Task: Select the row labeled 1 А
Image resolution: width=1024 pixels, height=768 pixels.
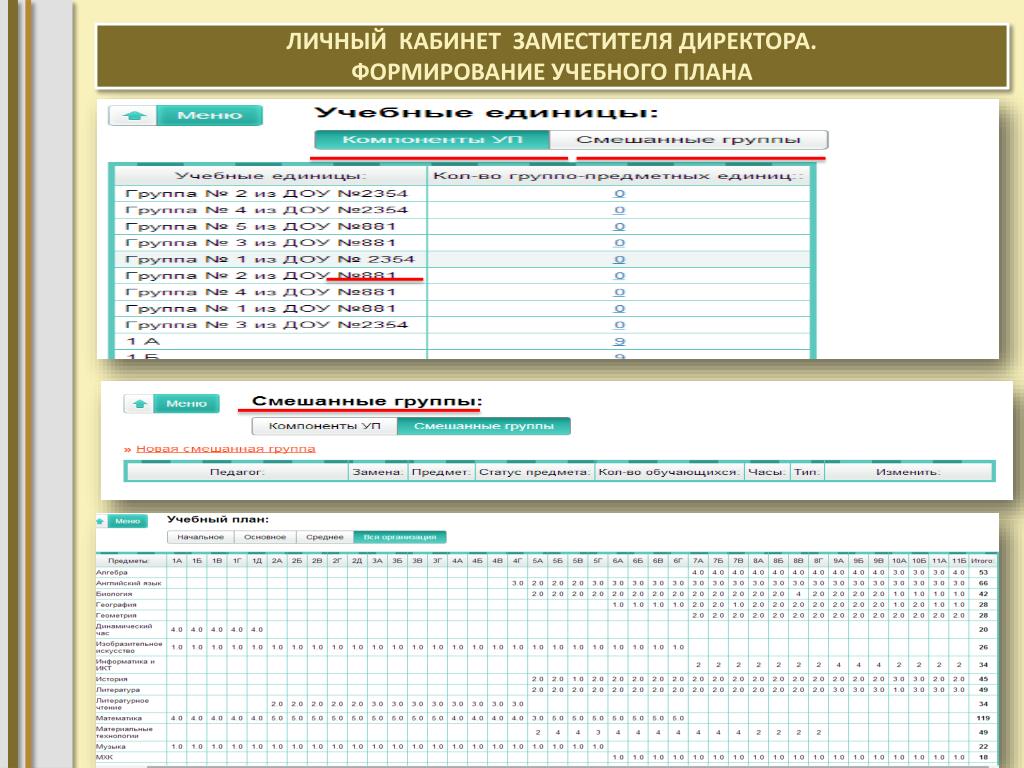Action: click(x=462, y=341)
